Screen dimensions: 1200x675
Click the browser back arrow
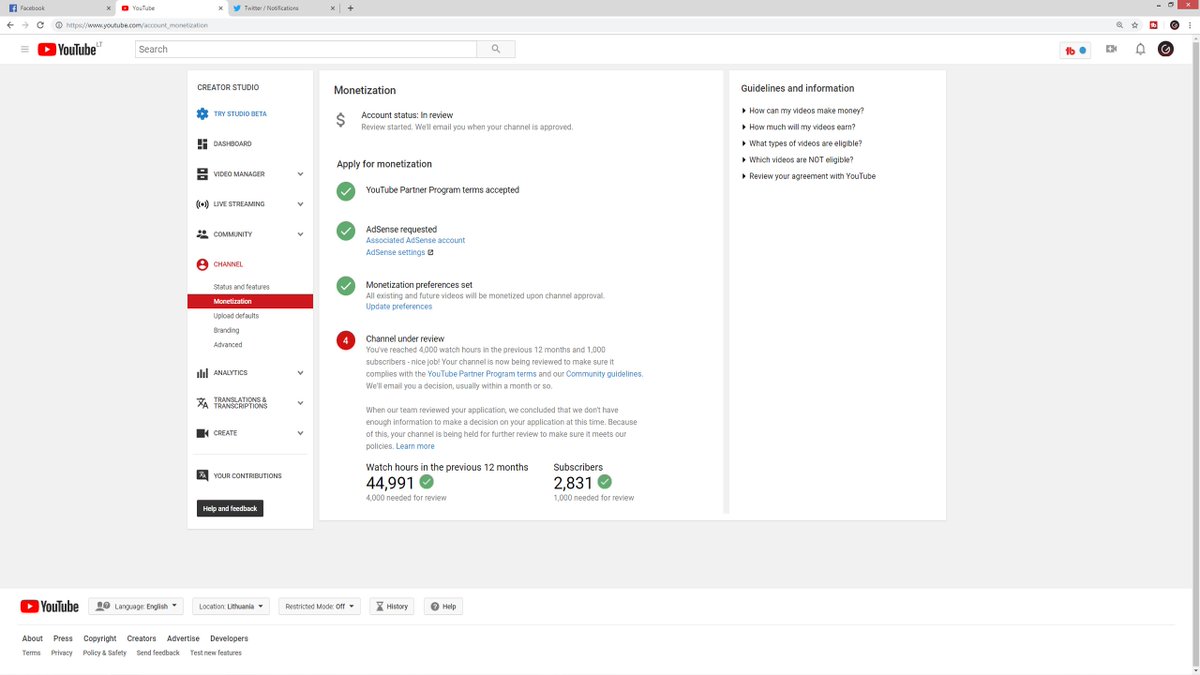point(10,24)
